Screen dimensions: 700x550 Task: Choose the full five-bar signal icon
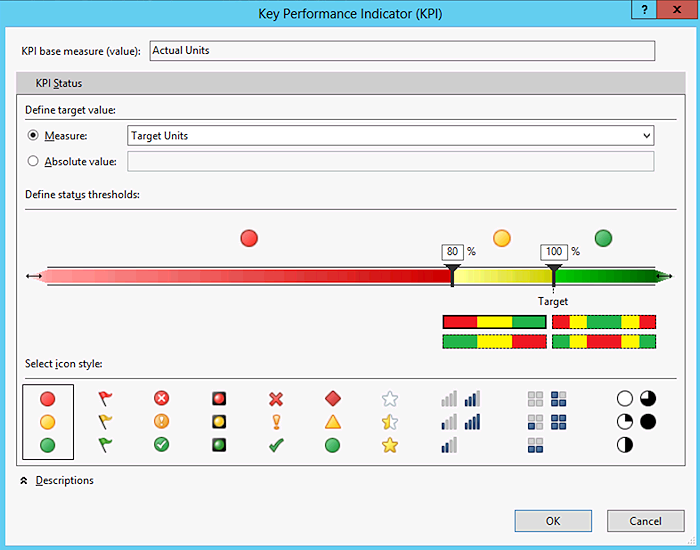(472, 422)
